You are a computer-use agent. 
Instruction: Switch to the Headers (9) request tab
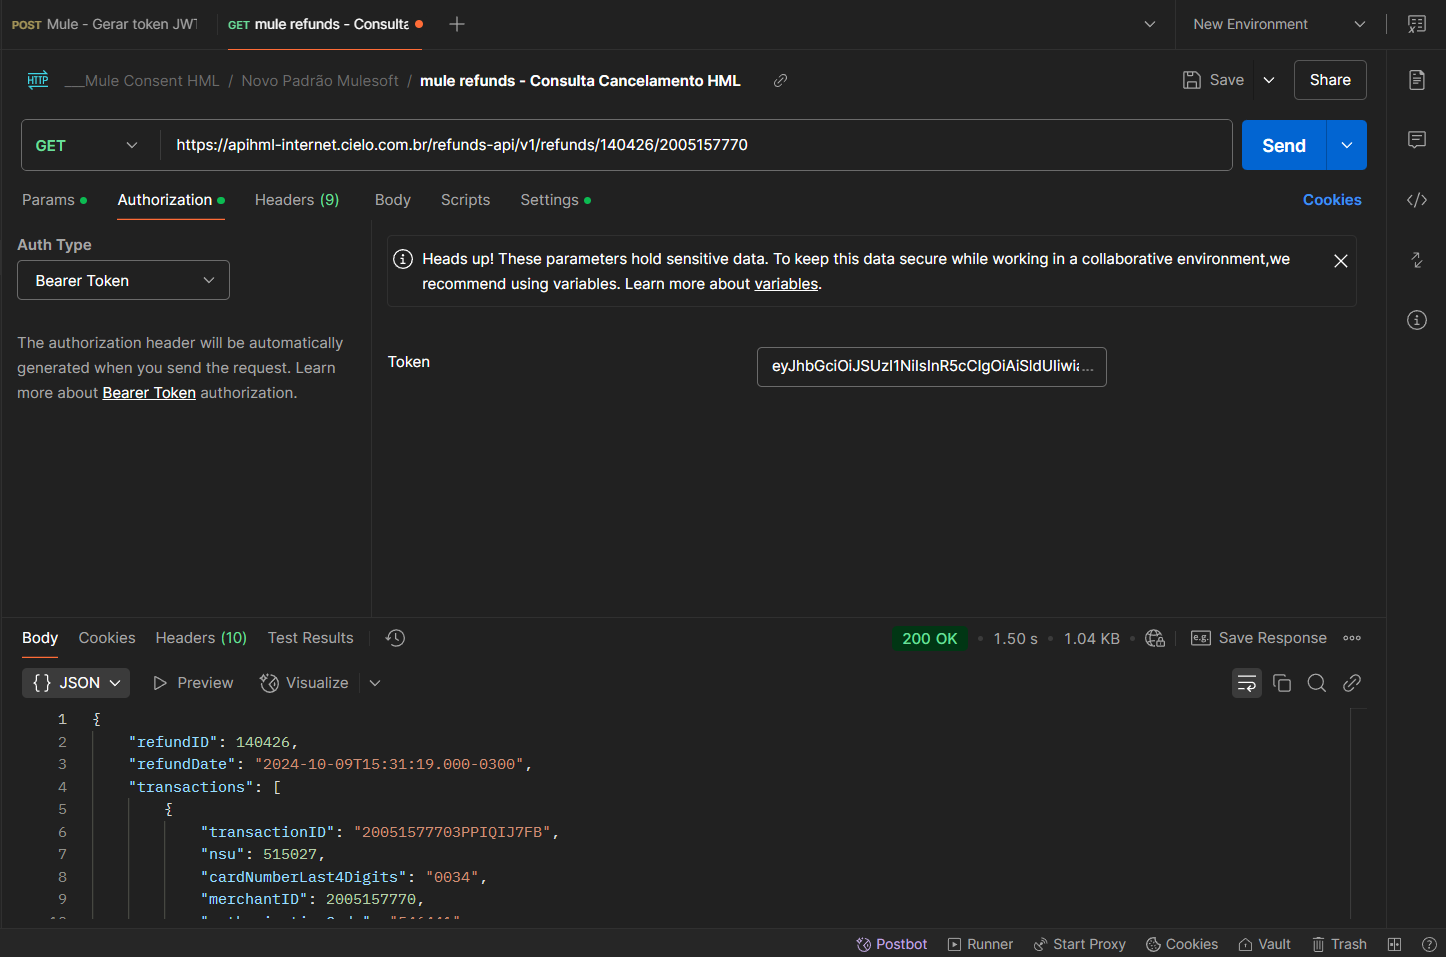[x=297, y=200]
